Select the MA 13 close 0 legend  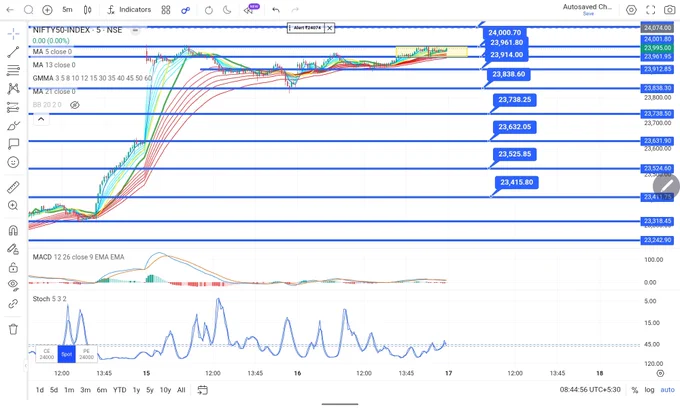click(54, 65)
